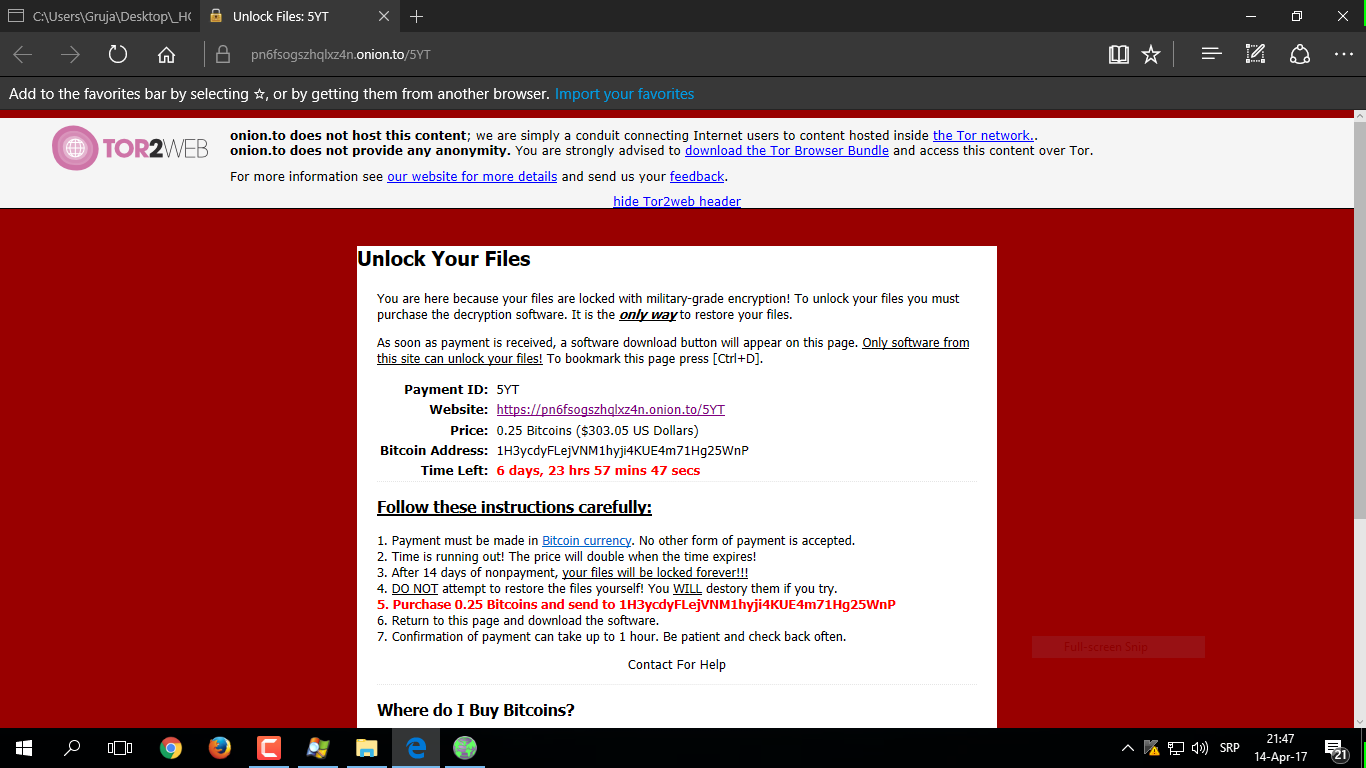Click the network icon in system tray
This screenshot has width=1366, height=768.
point(1176,748)
